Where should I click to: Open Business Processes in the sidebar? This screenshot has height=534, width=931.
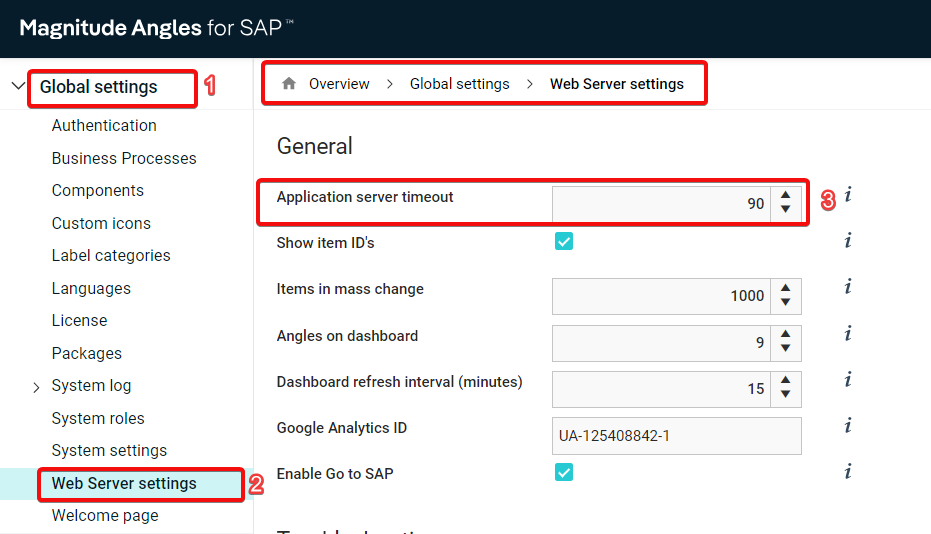click(124, 158)
